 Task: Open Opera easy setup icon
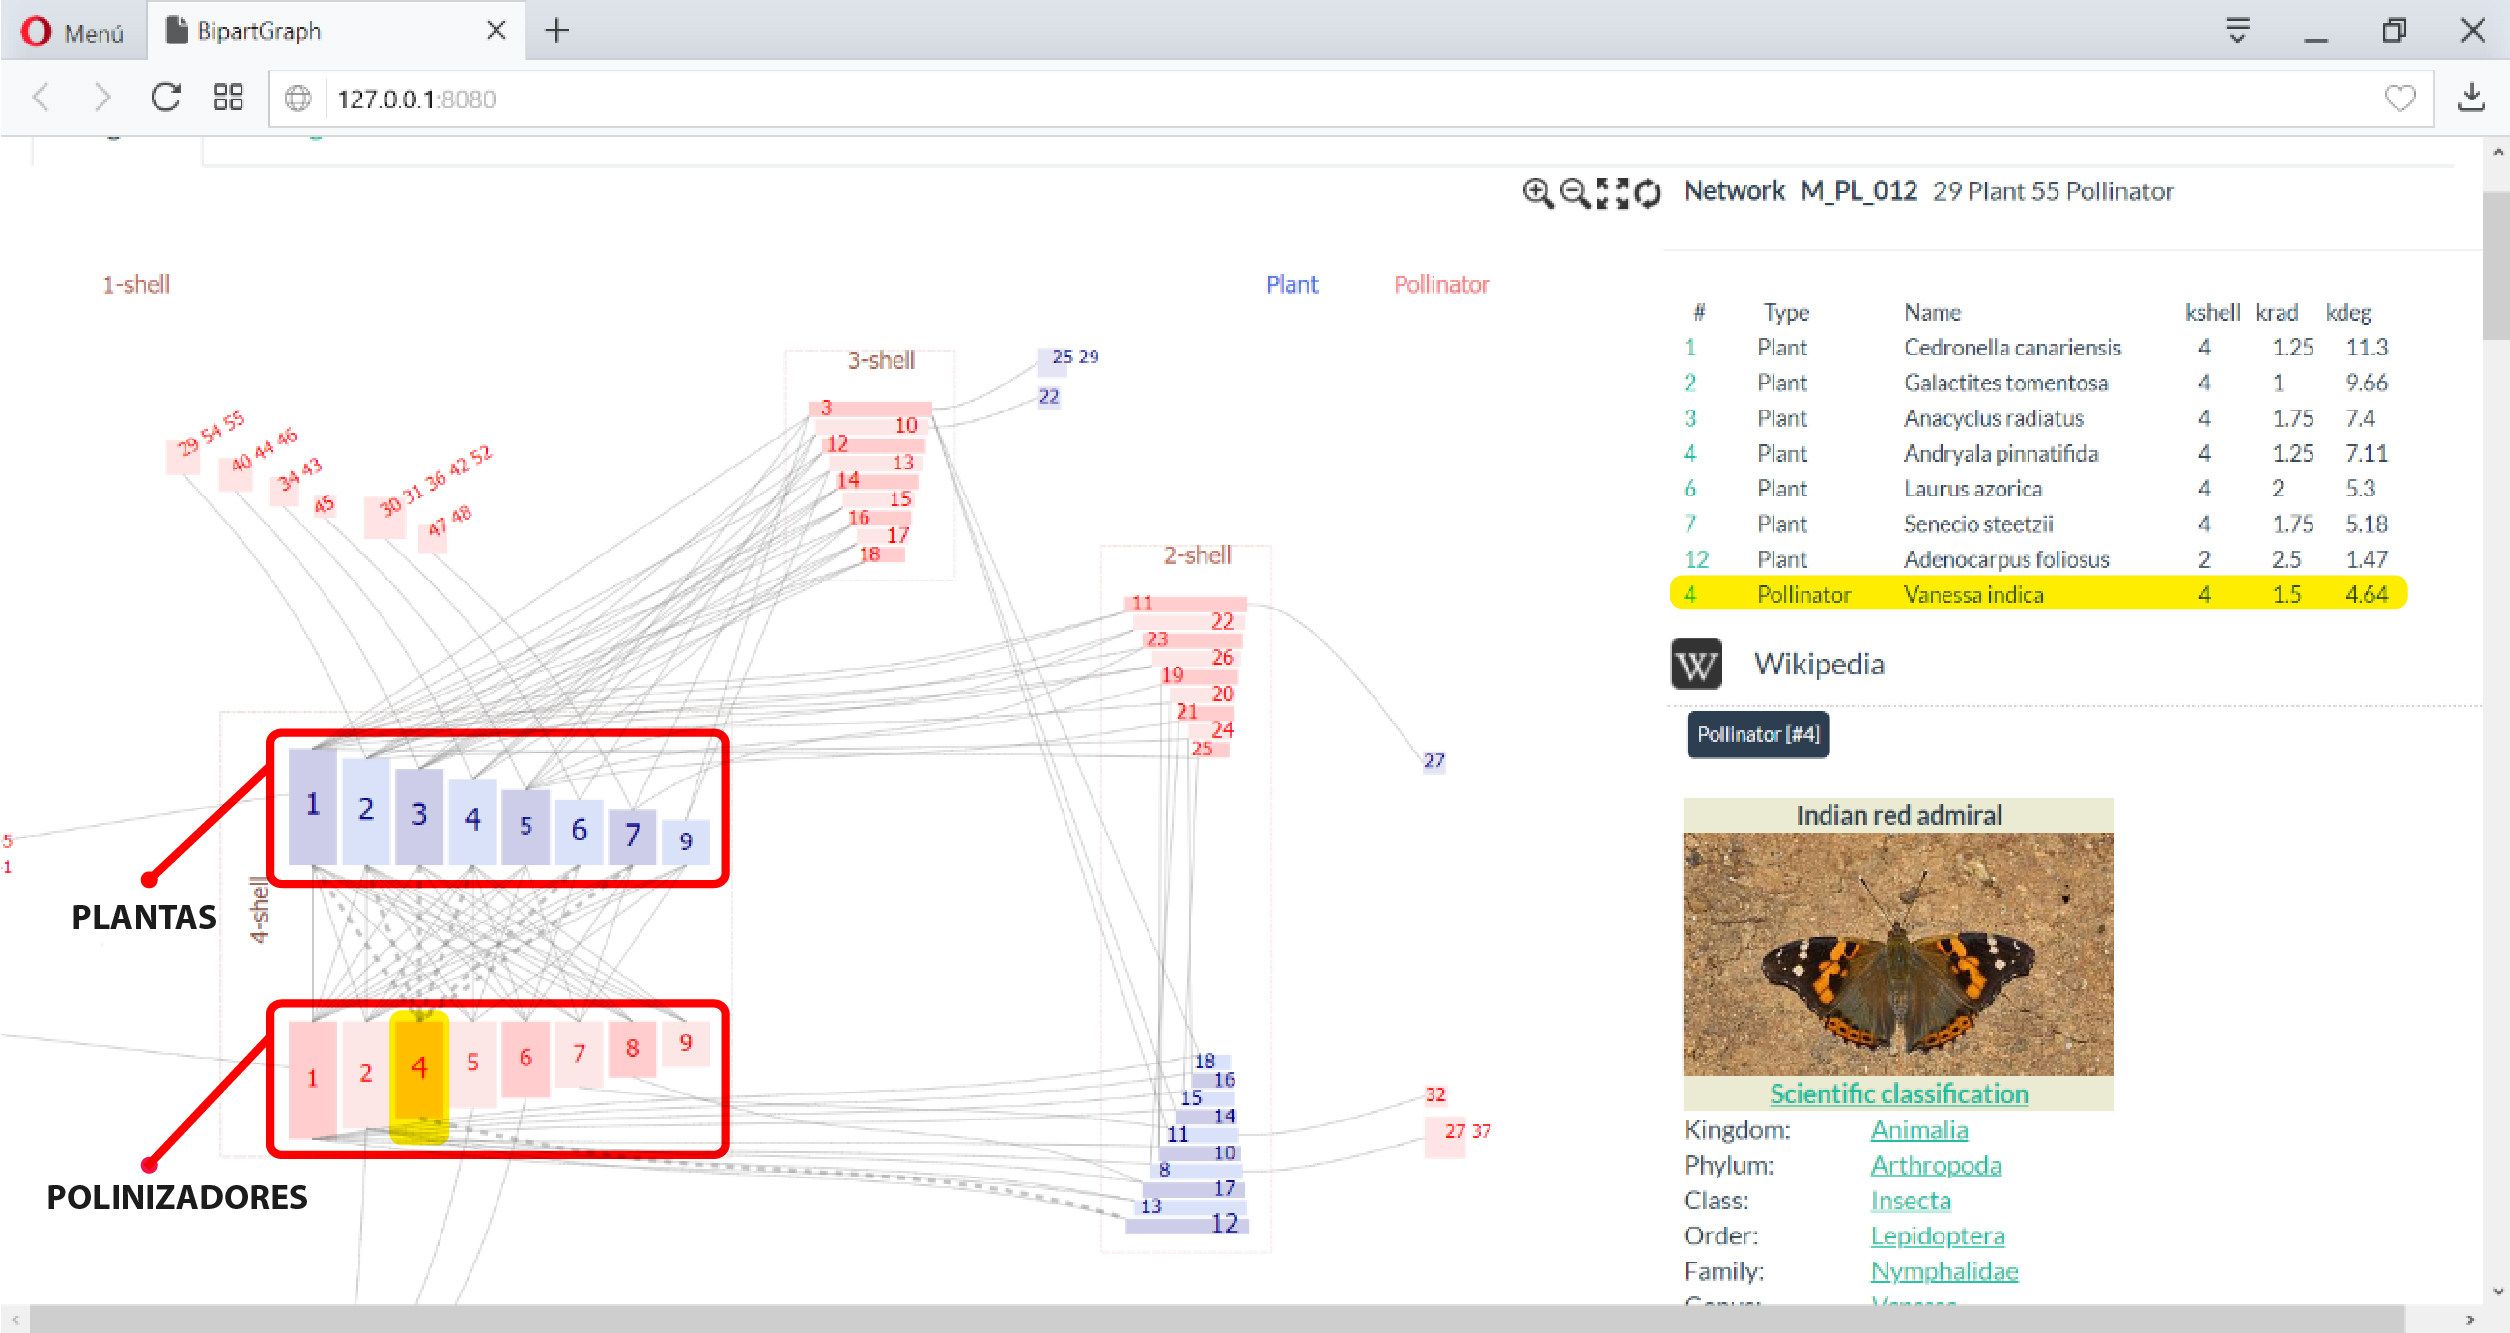click(x=2238, y=31)
